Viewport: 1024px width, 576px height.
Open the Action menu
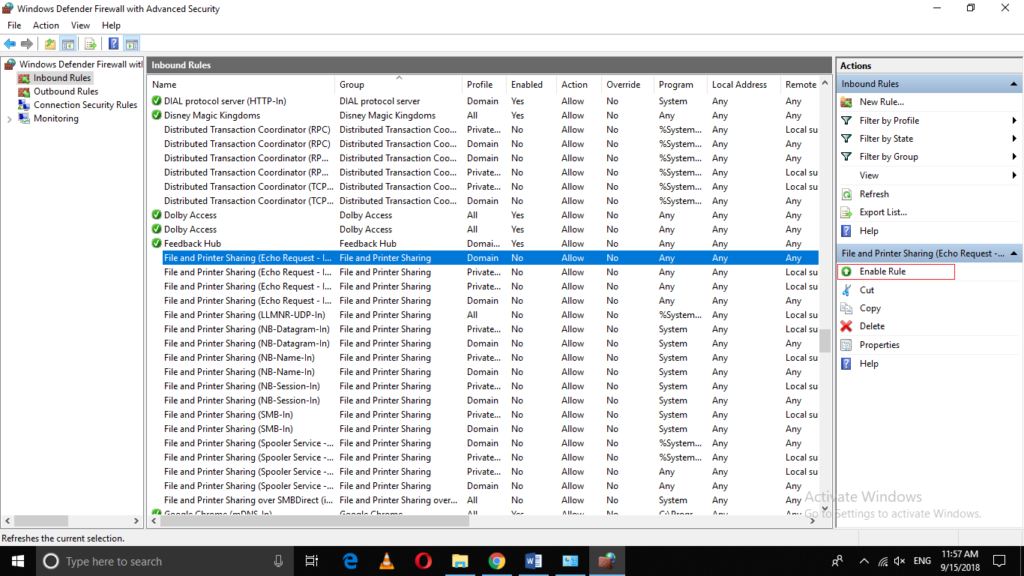(x=46, y=25)
